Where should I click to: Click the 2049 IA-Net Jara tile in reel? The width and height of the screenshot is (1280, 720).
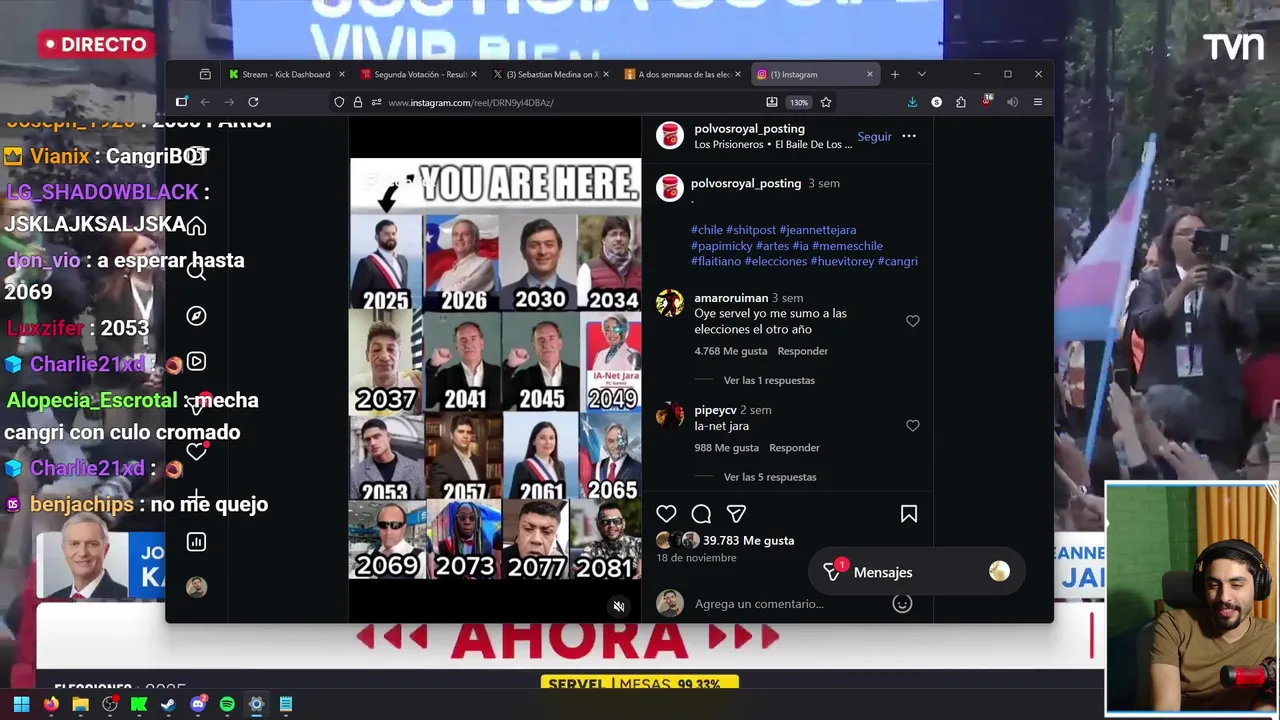[x=612, y=362]
